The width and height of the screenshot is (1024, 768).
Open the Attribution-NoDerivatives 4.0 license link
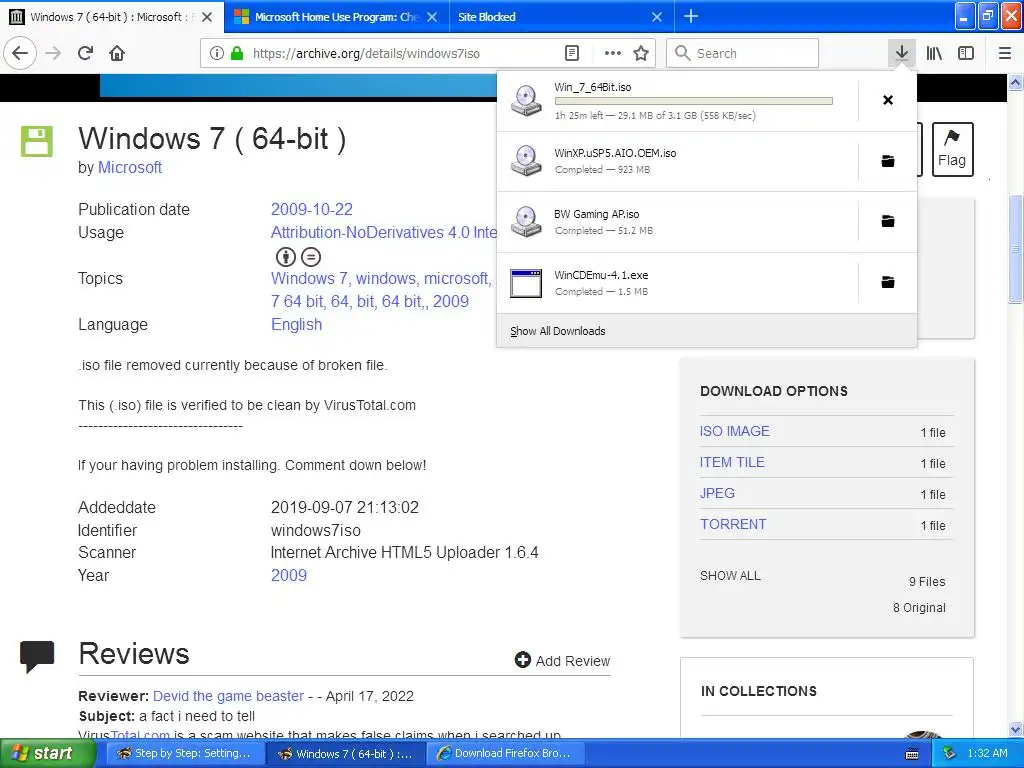click(x=384, y=232)
